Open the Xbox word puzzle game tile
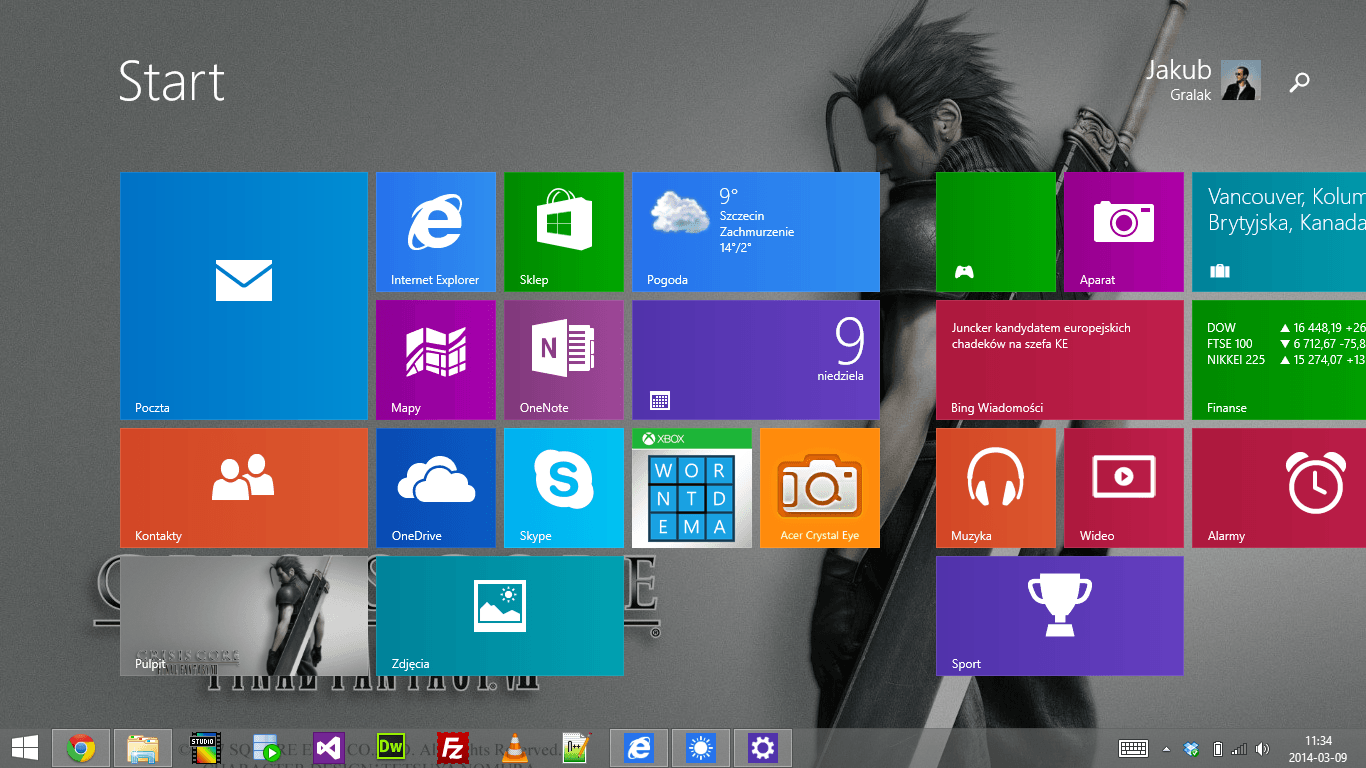1366x768 pixels. pos(692,488)
